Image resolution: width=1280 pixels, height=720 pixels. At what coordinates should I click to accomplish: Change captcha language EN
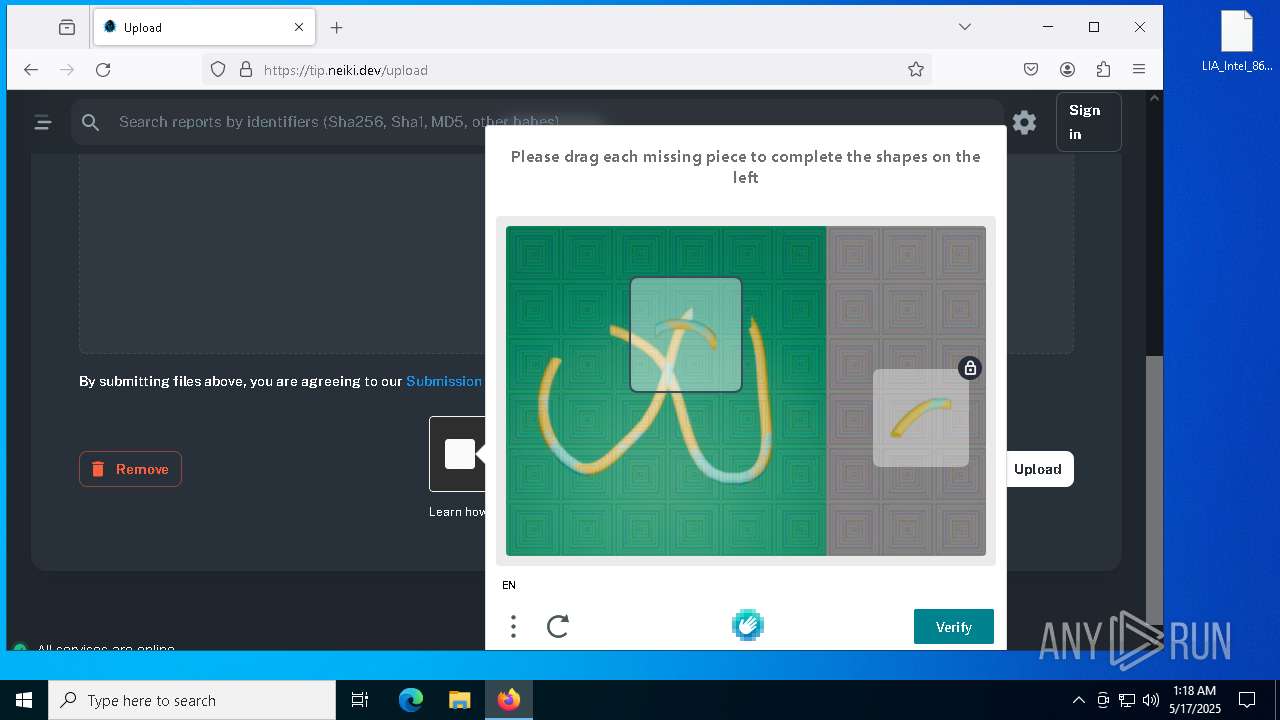click(509, 585)
